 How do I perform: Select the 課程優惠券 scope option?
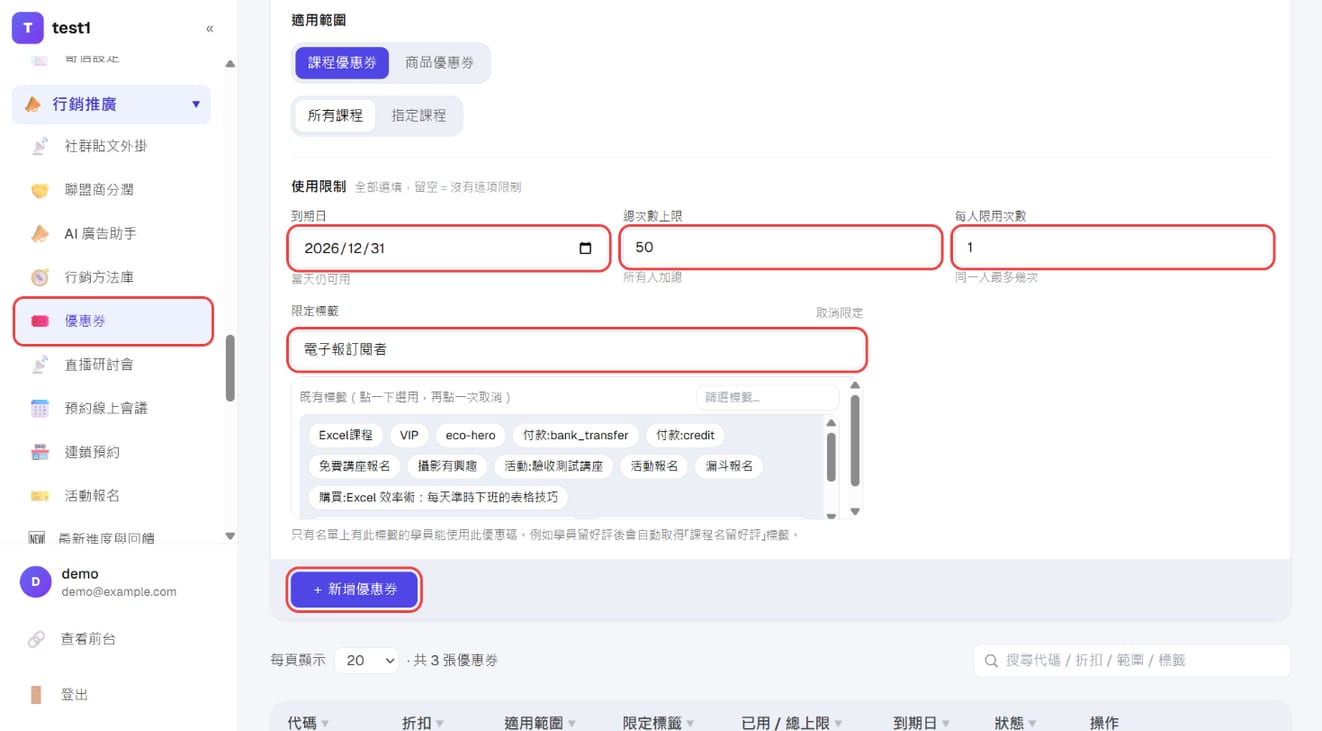(342, 62)
